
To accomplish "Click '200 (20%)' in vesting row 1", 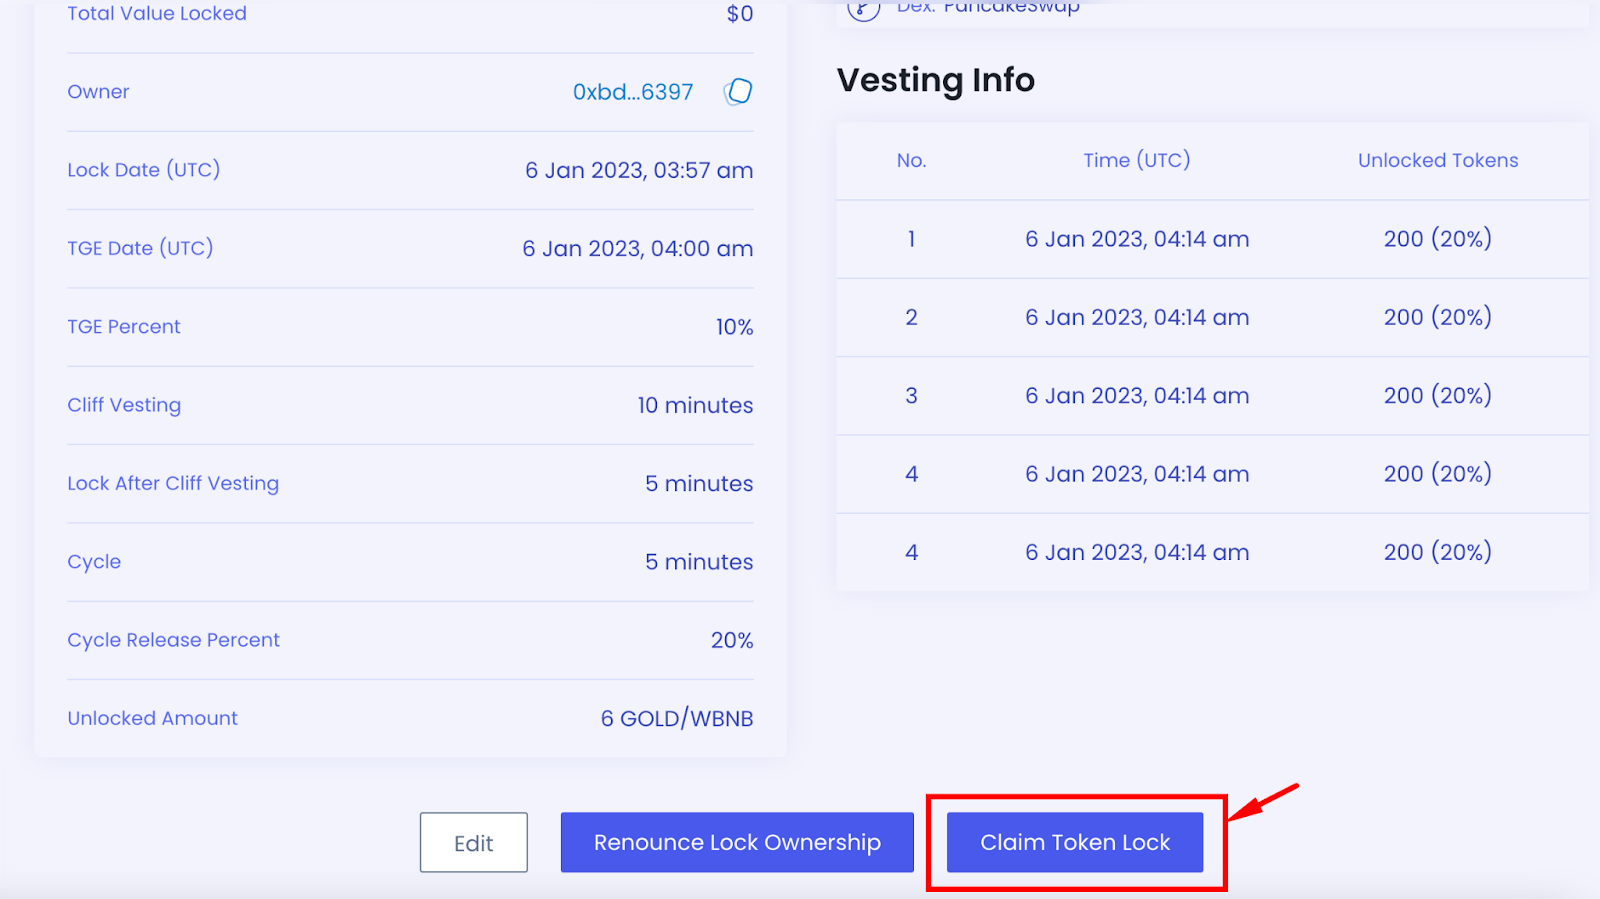I will [x=1438, y=239].
